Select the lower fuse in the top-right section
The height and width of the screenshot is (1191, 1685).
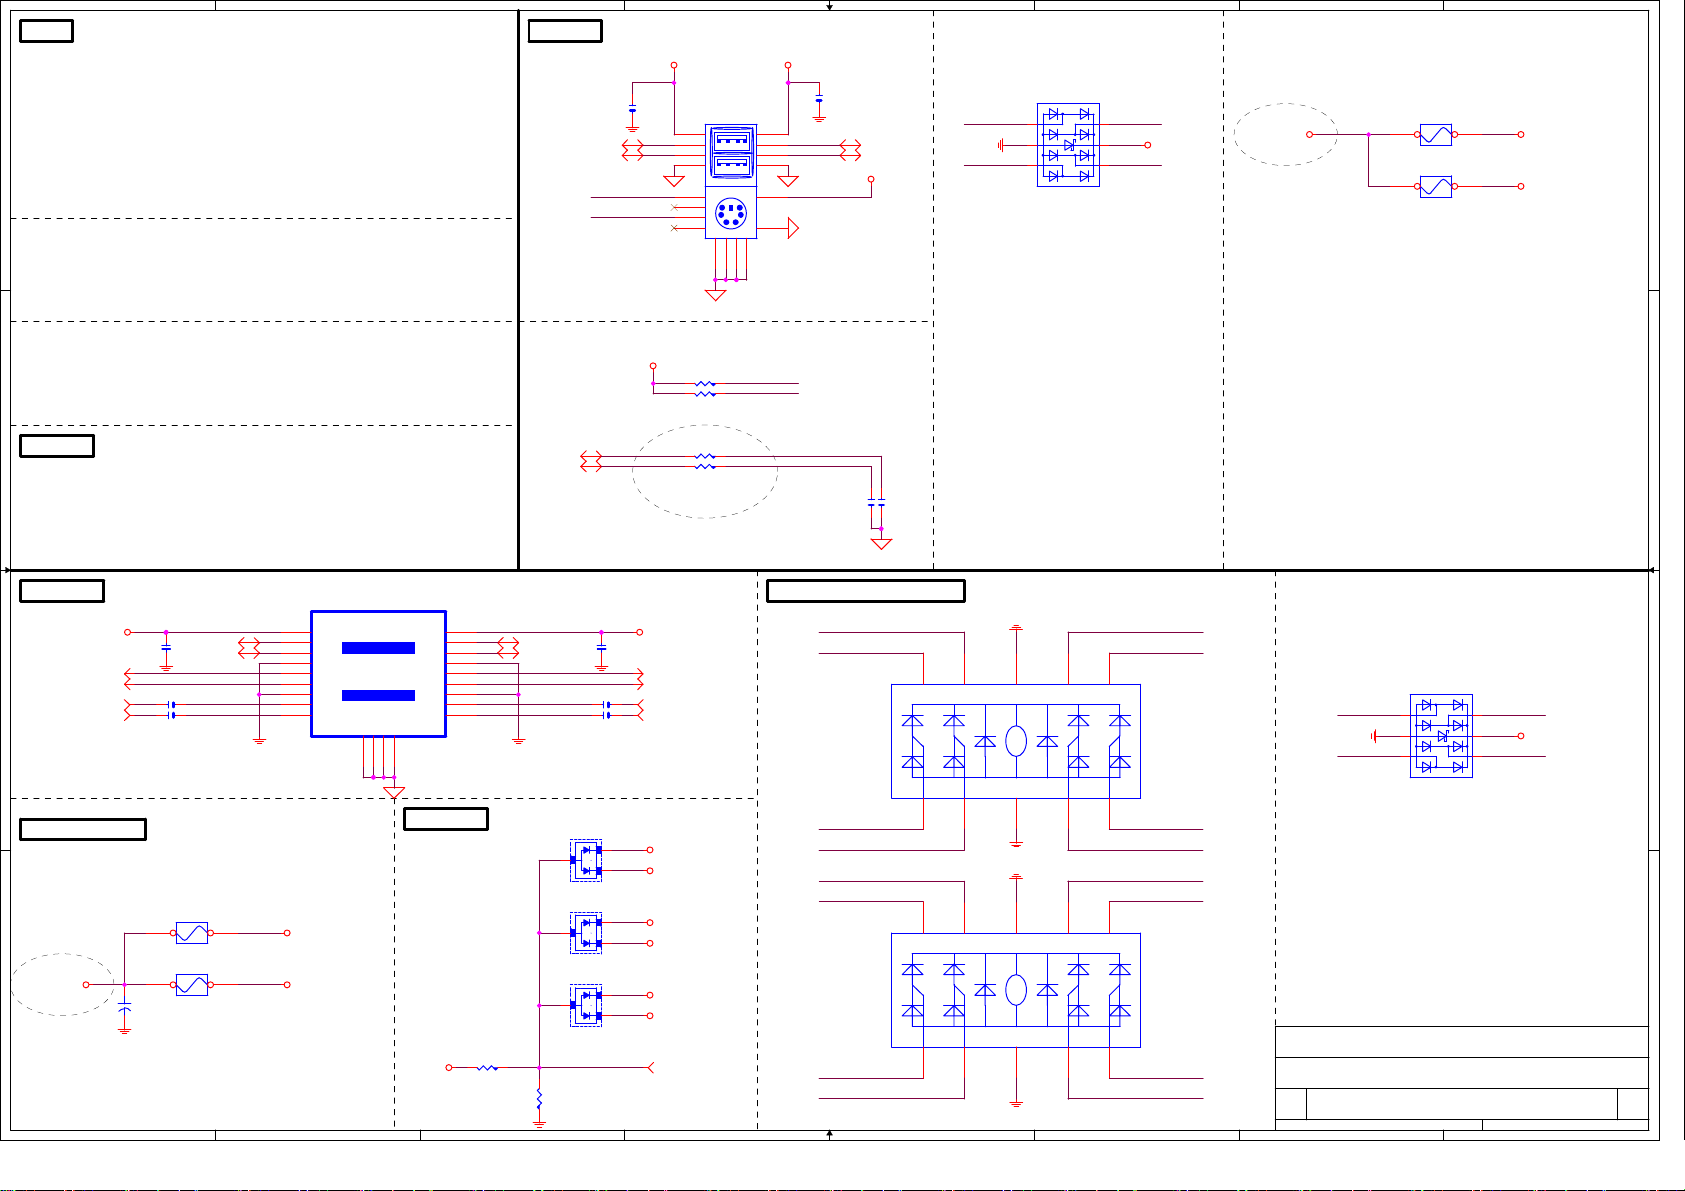tap(1436, 186)
